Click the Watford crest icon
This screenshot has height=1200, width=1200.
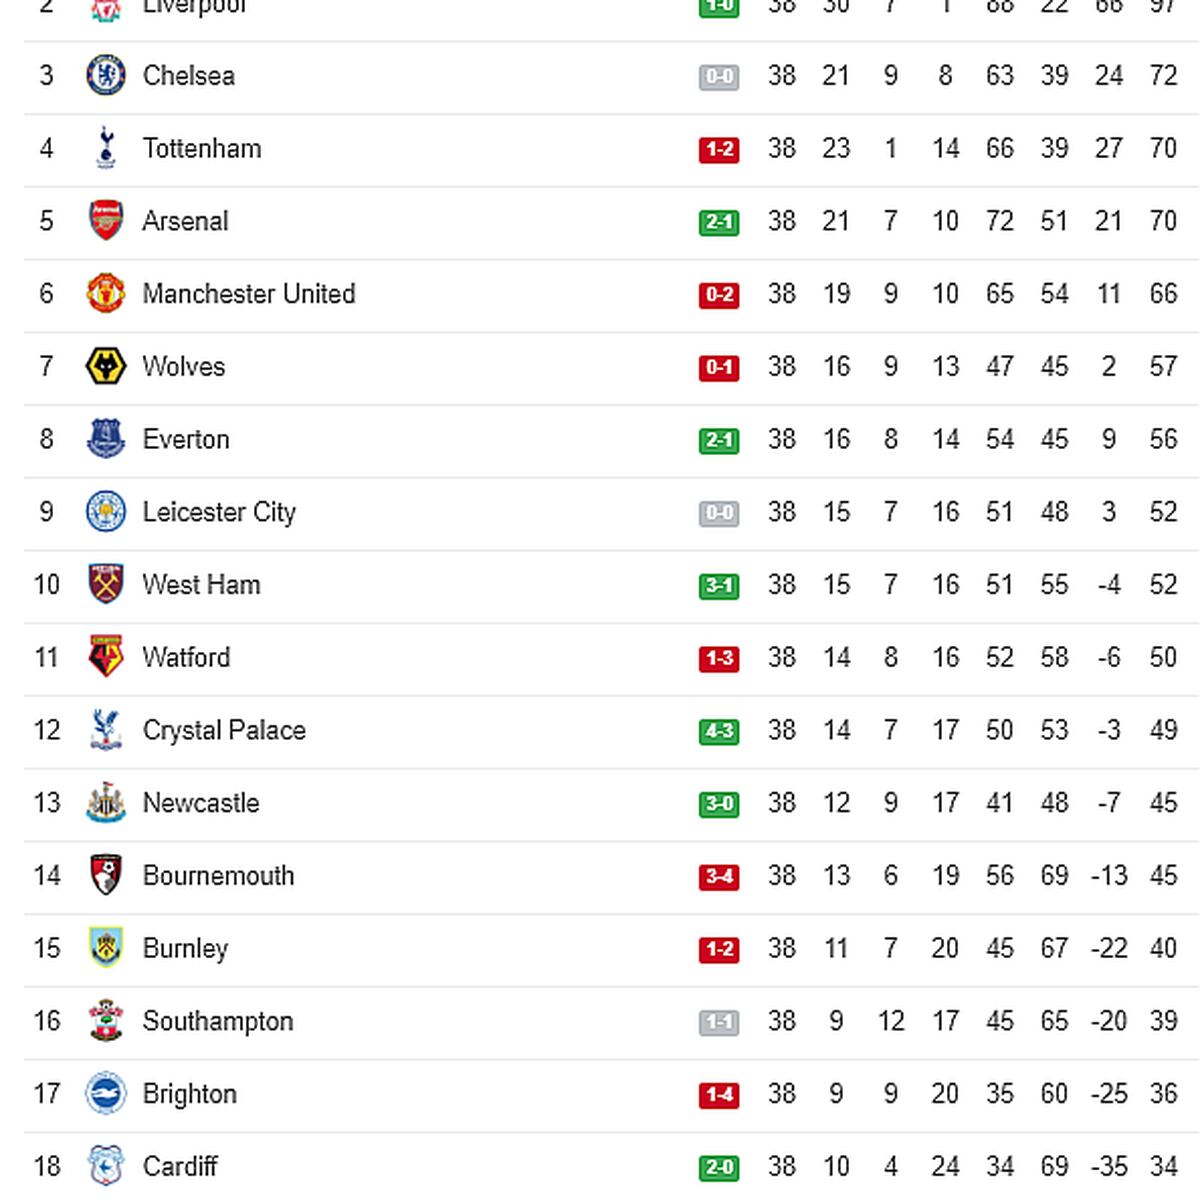pos(105,657)
